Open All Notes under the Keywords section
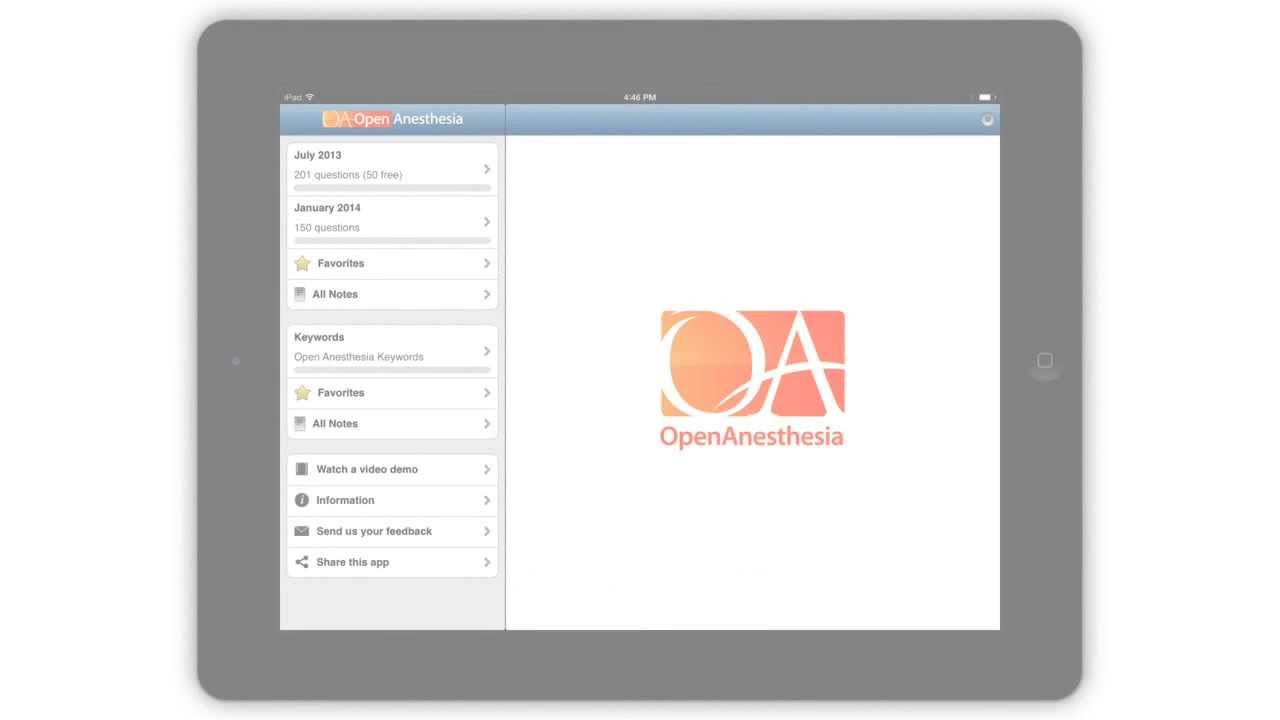Image resolution: width=1280 pixels, height=720 pixels. (392, 424)
